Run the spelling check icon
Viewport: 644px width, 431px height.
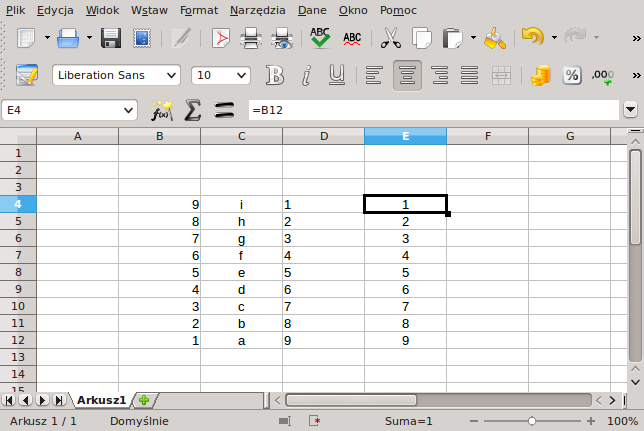pos(320,38)
